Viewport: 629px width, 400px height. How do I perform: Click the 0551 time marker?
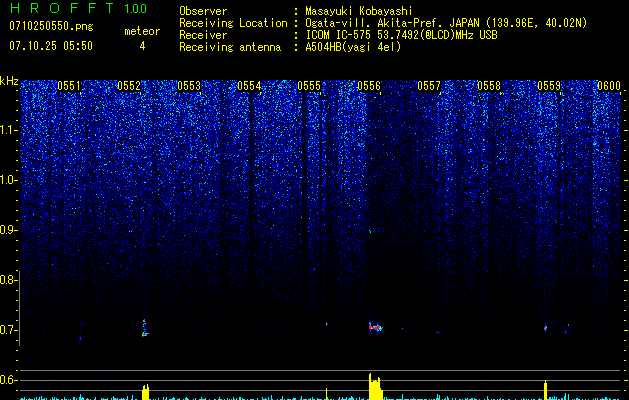(x=69, y=86)
